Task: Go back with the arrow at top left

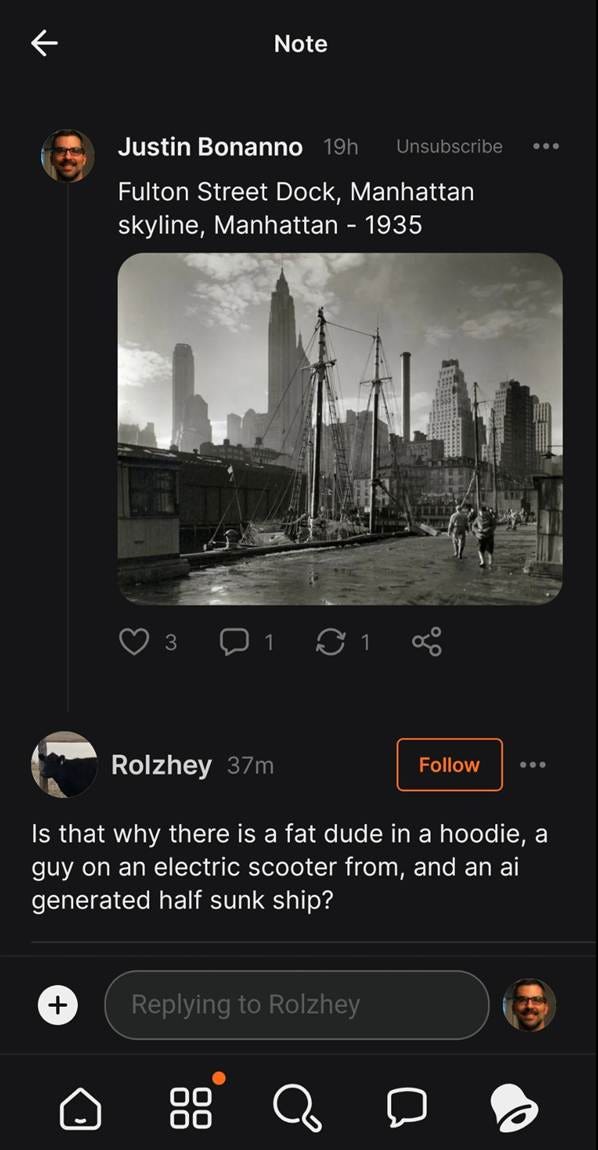Action: (44, 43)
